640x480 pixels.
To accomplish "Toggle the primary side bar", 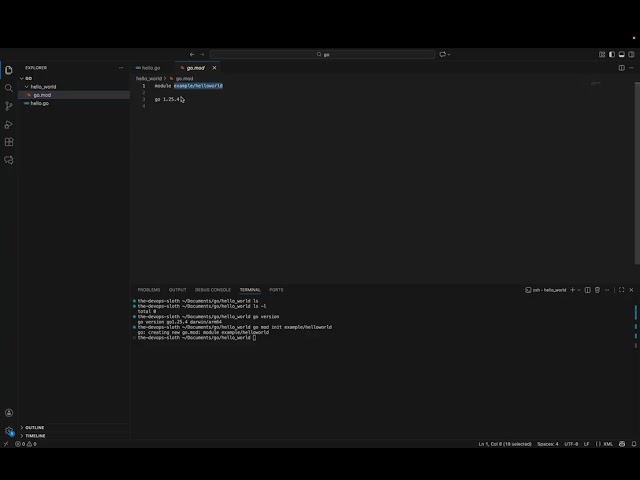I will coord(612,54).
